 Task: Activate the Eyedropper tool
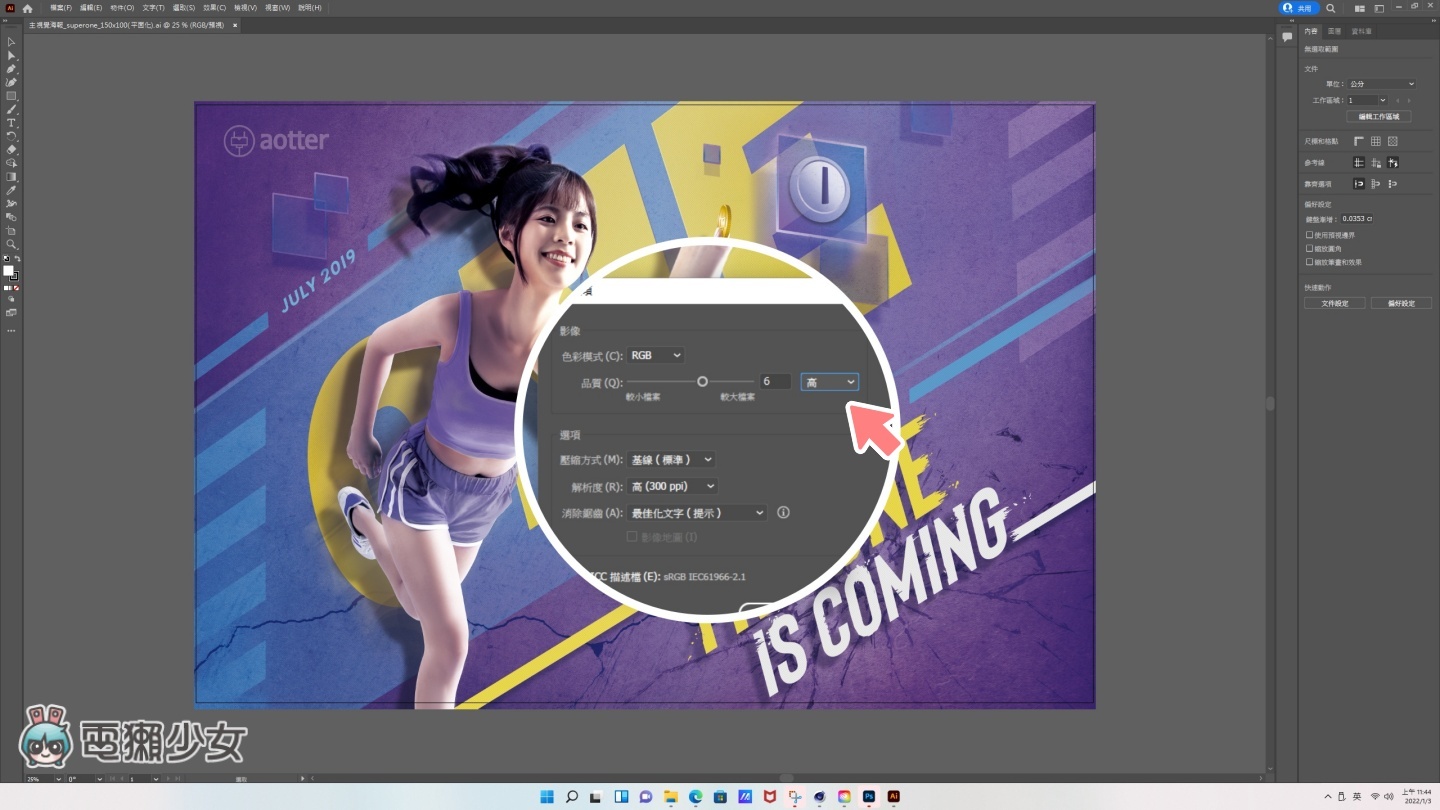tap(11, 190)
